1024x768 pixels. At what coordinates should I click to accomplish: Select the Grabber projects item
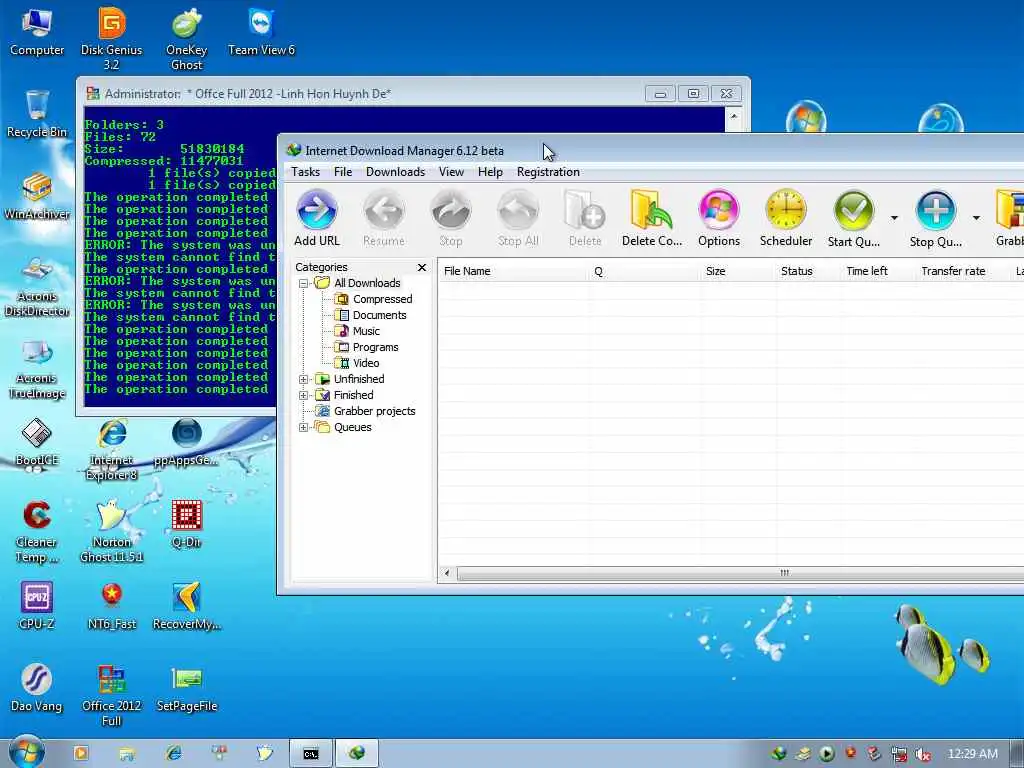365,411
